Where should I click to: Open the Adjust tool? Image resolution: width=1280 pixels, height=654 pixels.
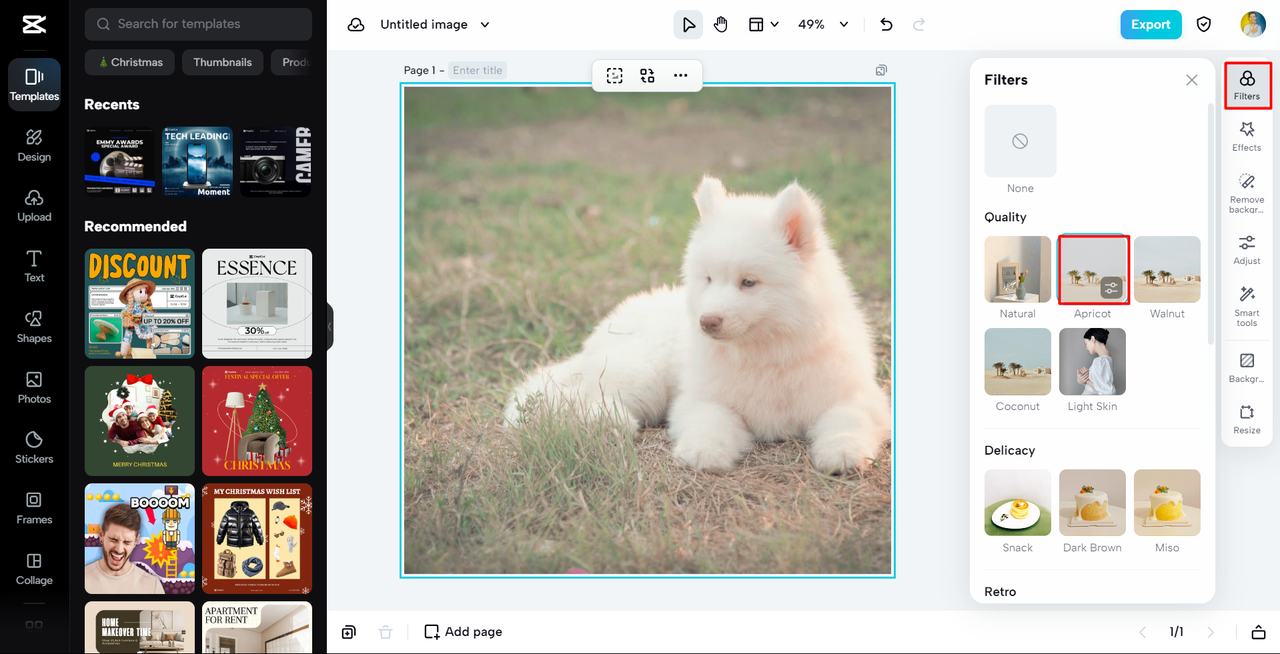tap(1247, 250)
